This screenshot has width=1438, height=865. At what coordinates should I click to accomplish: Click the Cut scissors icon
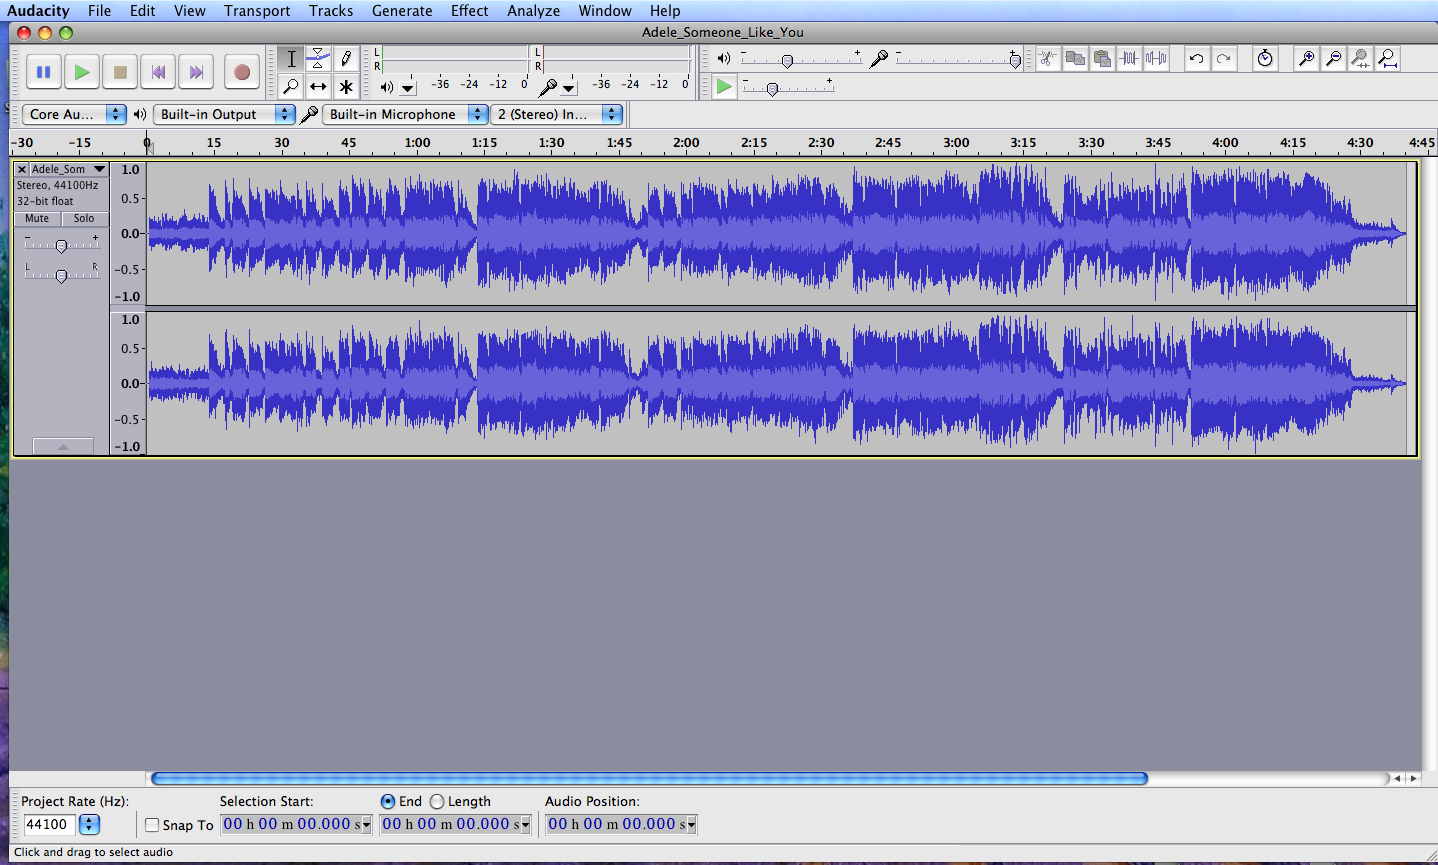[x=1047, y=59]
